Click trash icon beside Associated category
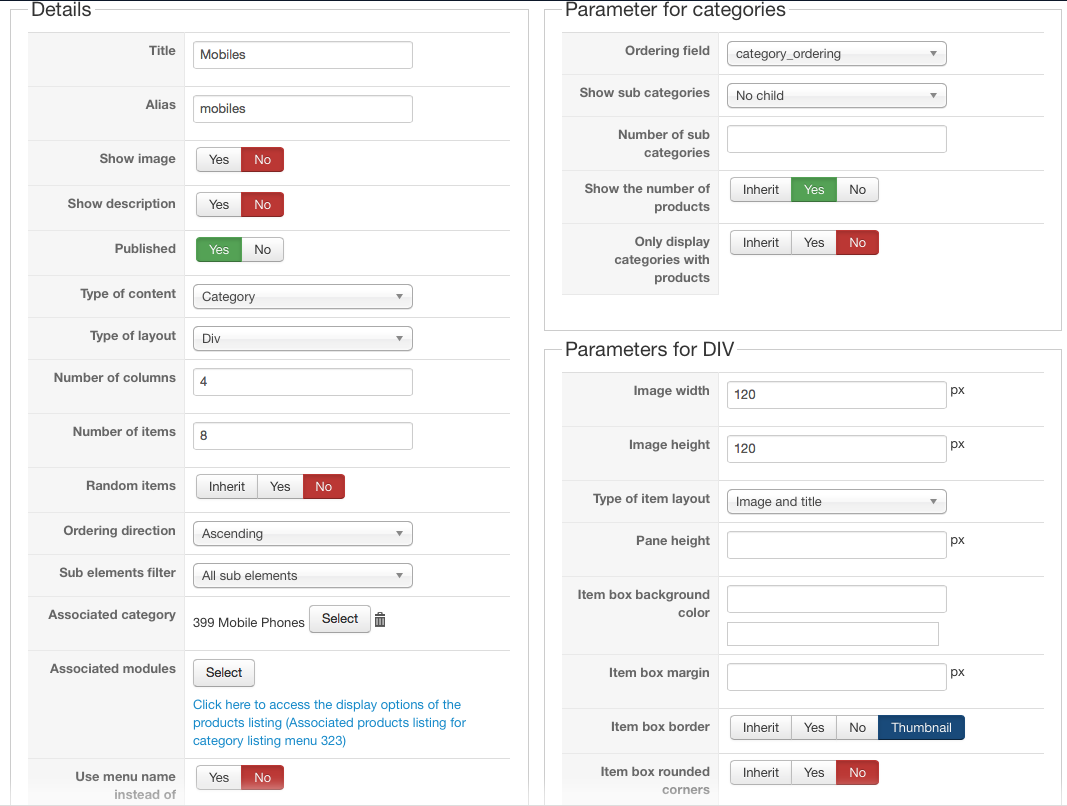This screenshot has width=1067, height=806. (x=380, y=620)
